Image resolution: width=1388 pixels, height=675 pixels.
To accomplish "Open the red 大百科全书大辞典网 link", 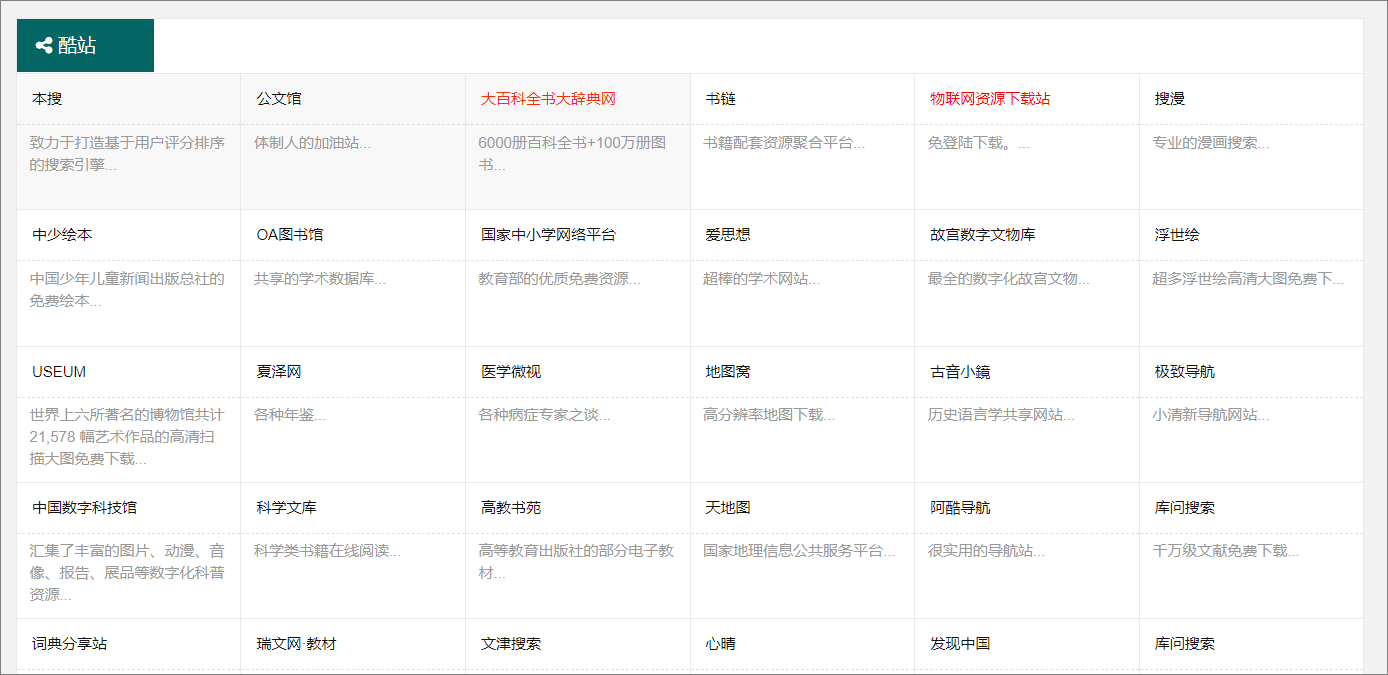I will pyautogui.click(x=547, y=98).
